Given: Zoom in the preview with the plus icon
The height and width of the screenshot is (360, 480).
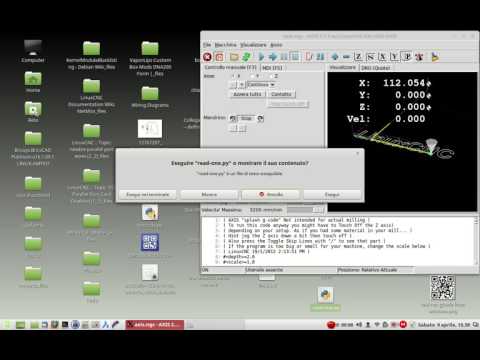Looking at the screenshot, I should [x=335, y=57].
